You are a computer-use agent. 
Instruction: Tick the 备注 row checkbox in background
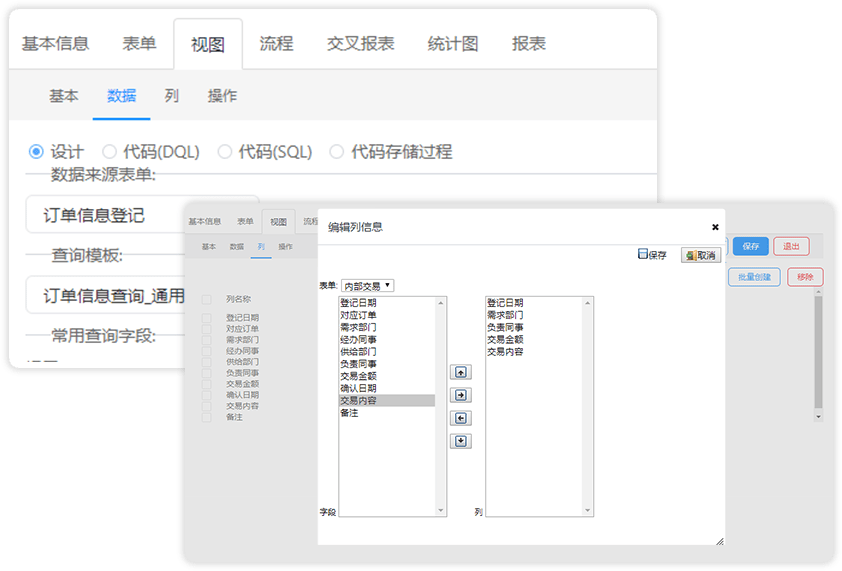207,417
